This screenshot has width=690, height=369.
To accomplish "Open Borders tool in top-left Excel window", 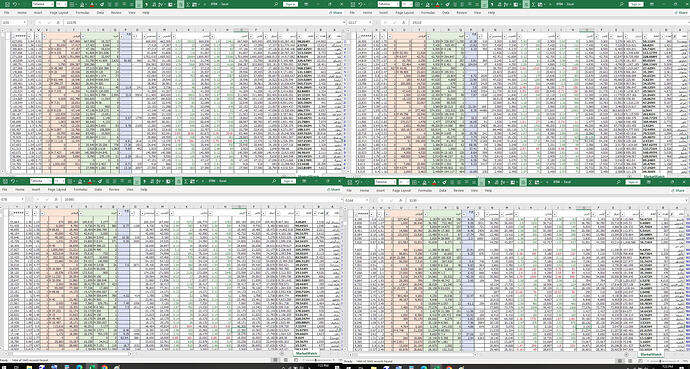I will pos(72,4).
